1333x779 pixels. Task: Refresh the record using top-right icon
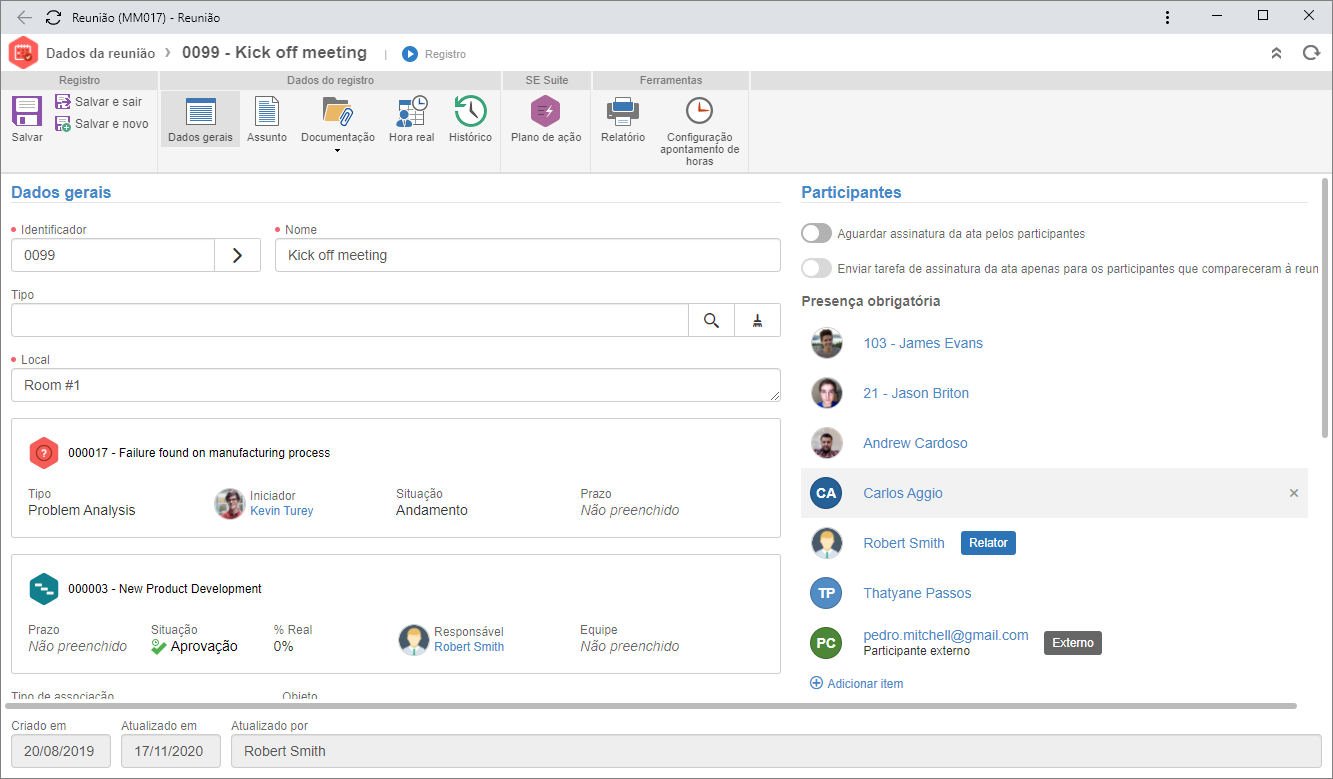point(1311,53)
